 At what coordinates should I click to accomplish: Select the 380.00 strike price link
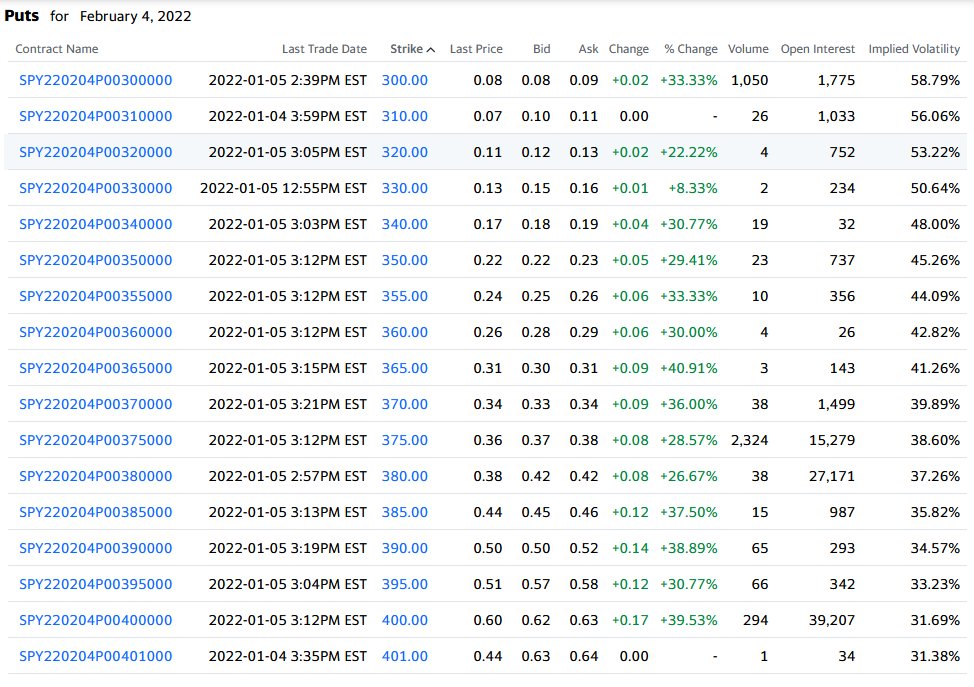pos(404,476)
